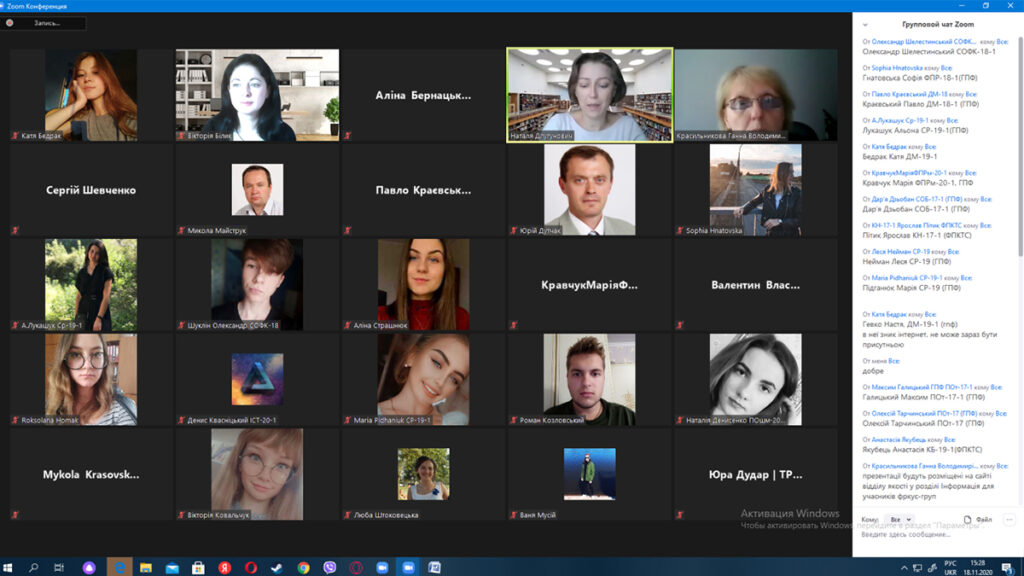Click the muted mic icon on Роман Козловський tile

pyautogui.click(x=513, y=420)
